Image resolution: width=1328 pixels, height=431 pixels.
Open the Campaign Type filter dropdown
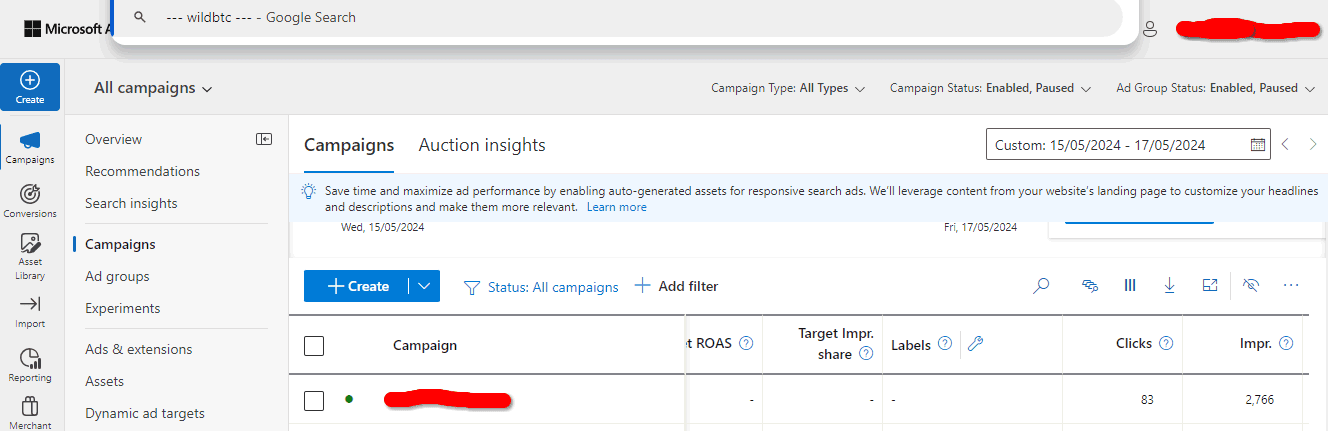pos(788,88)
